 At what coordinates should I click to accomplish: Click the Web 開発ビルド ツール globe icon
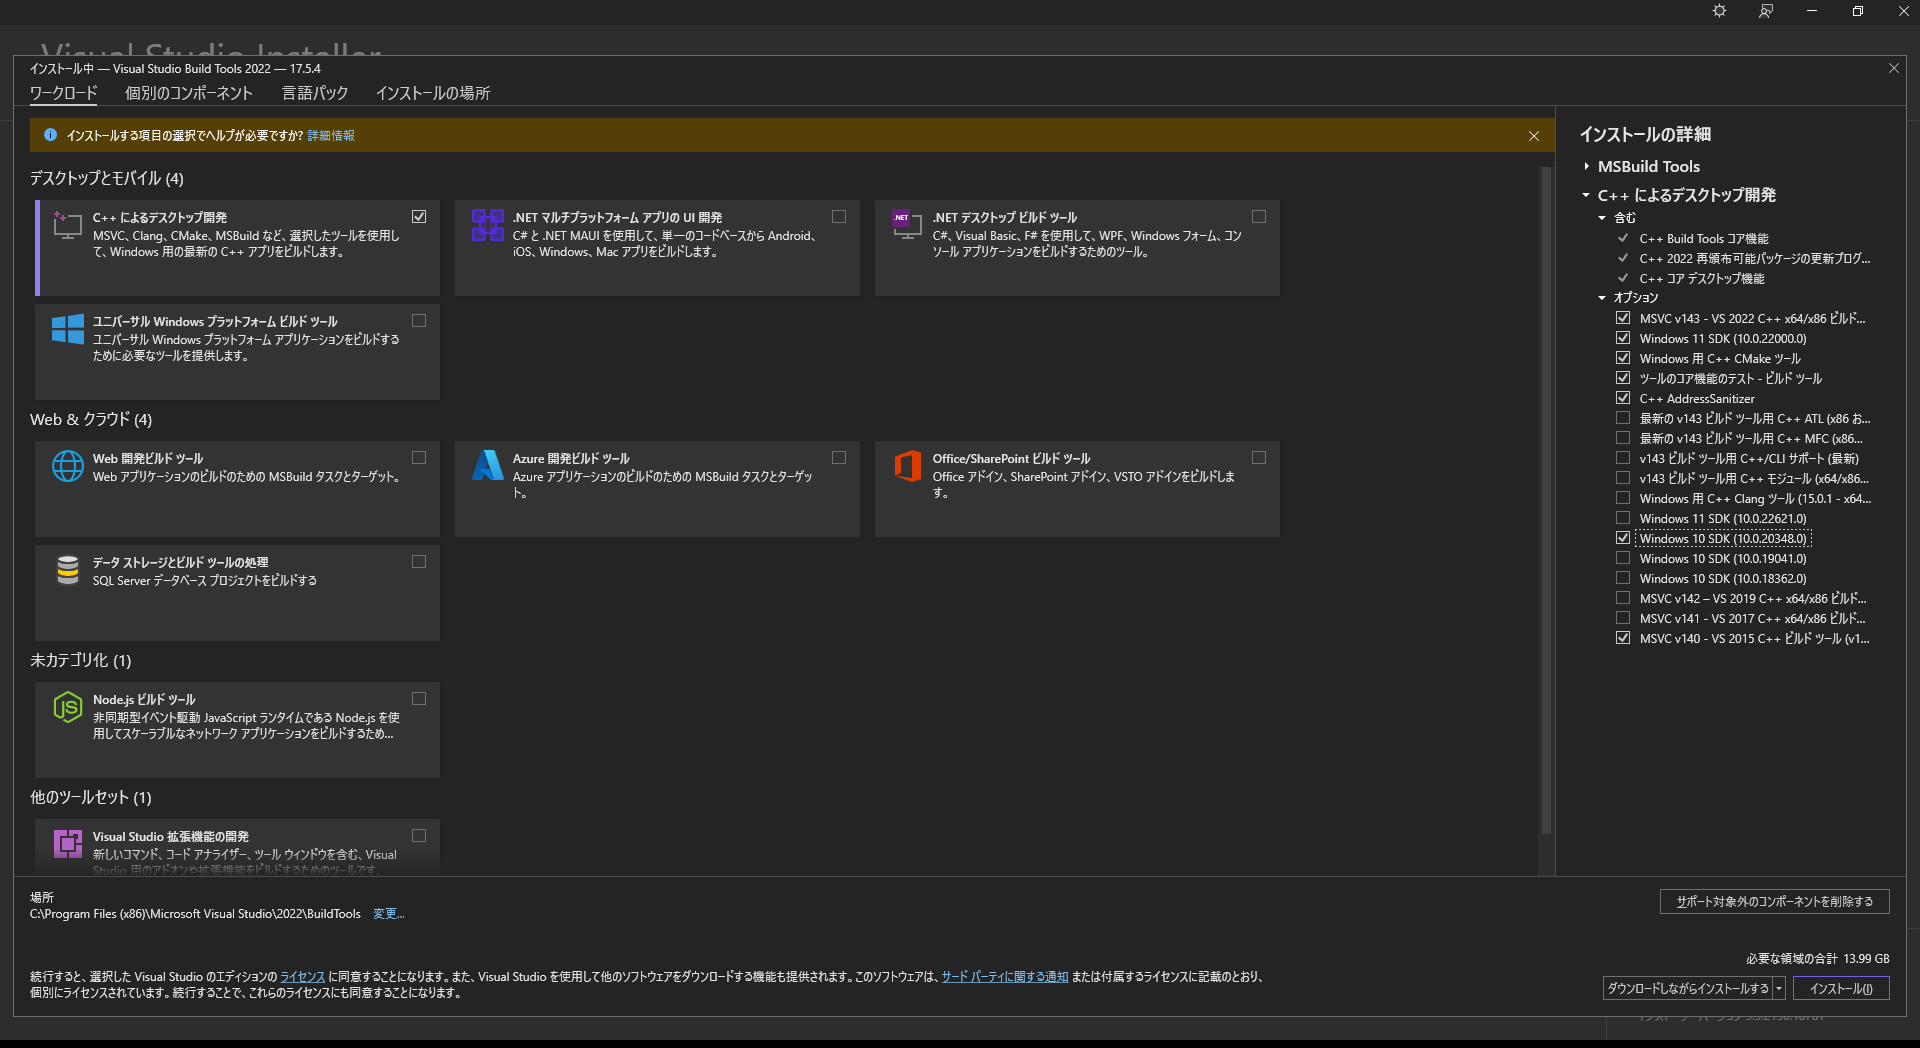[67, 465]
